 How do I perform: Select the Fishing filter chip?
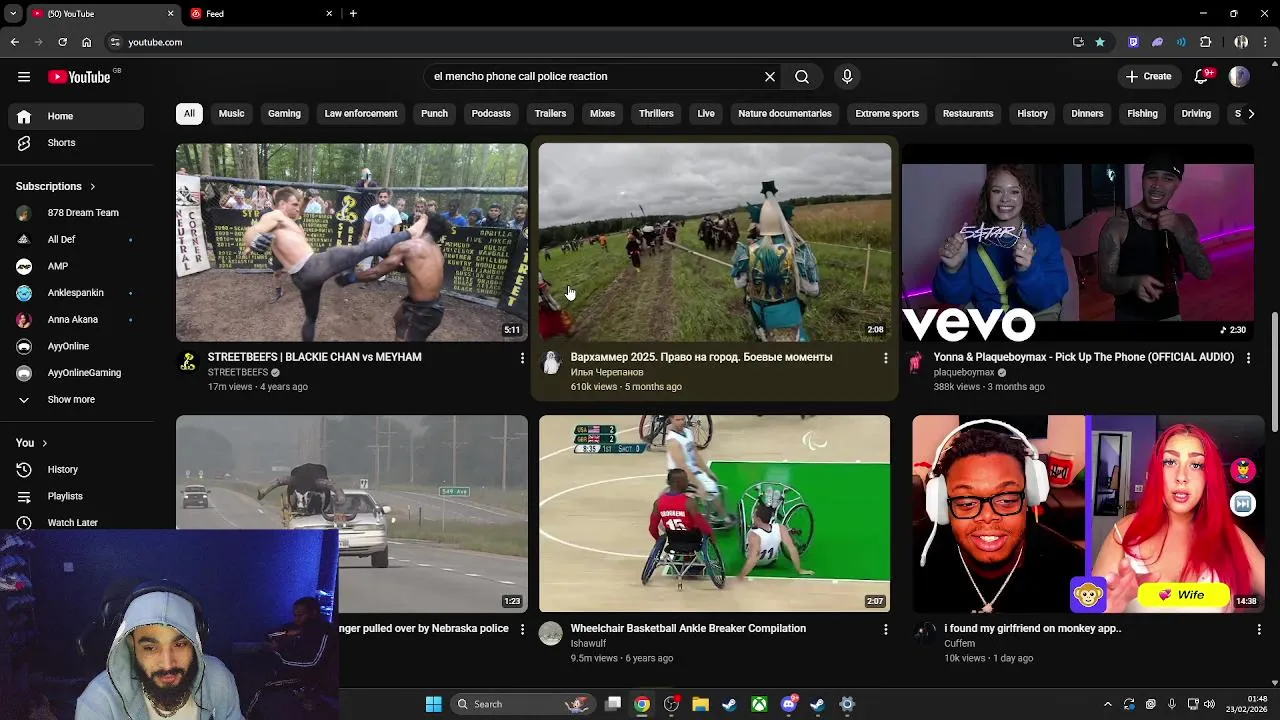tap(1142, 113)
